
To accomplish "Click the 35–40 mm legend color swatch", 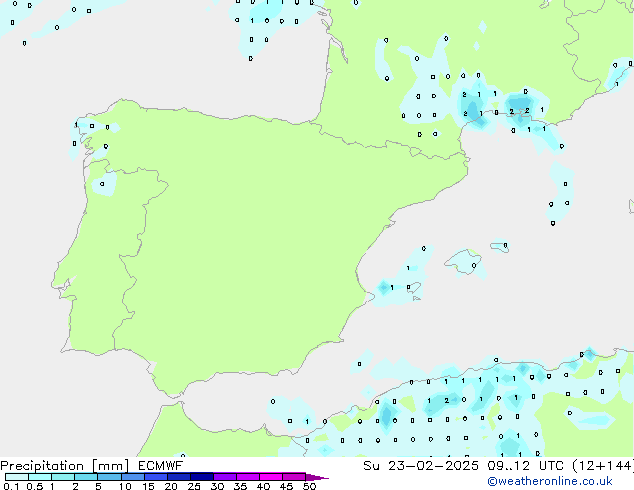I will click(247, 477).
